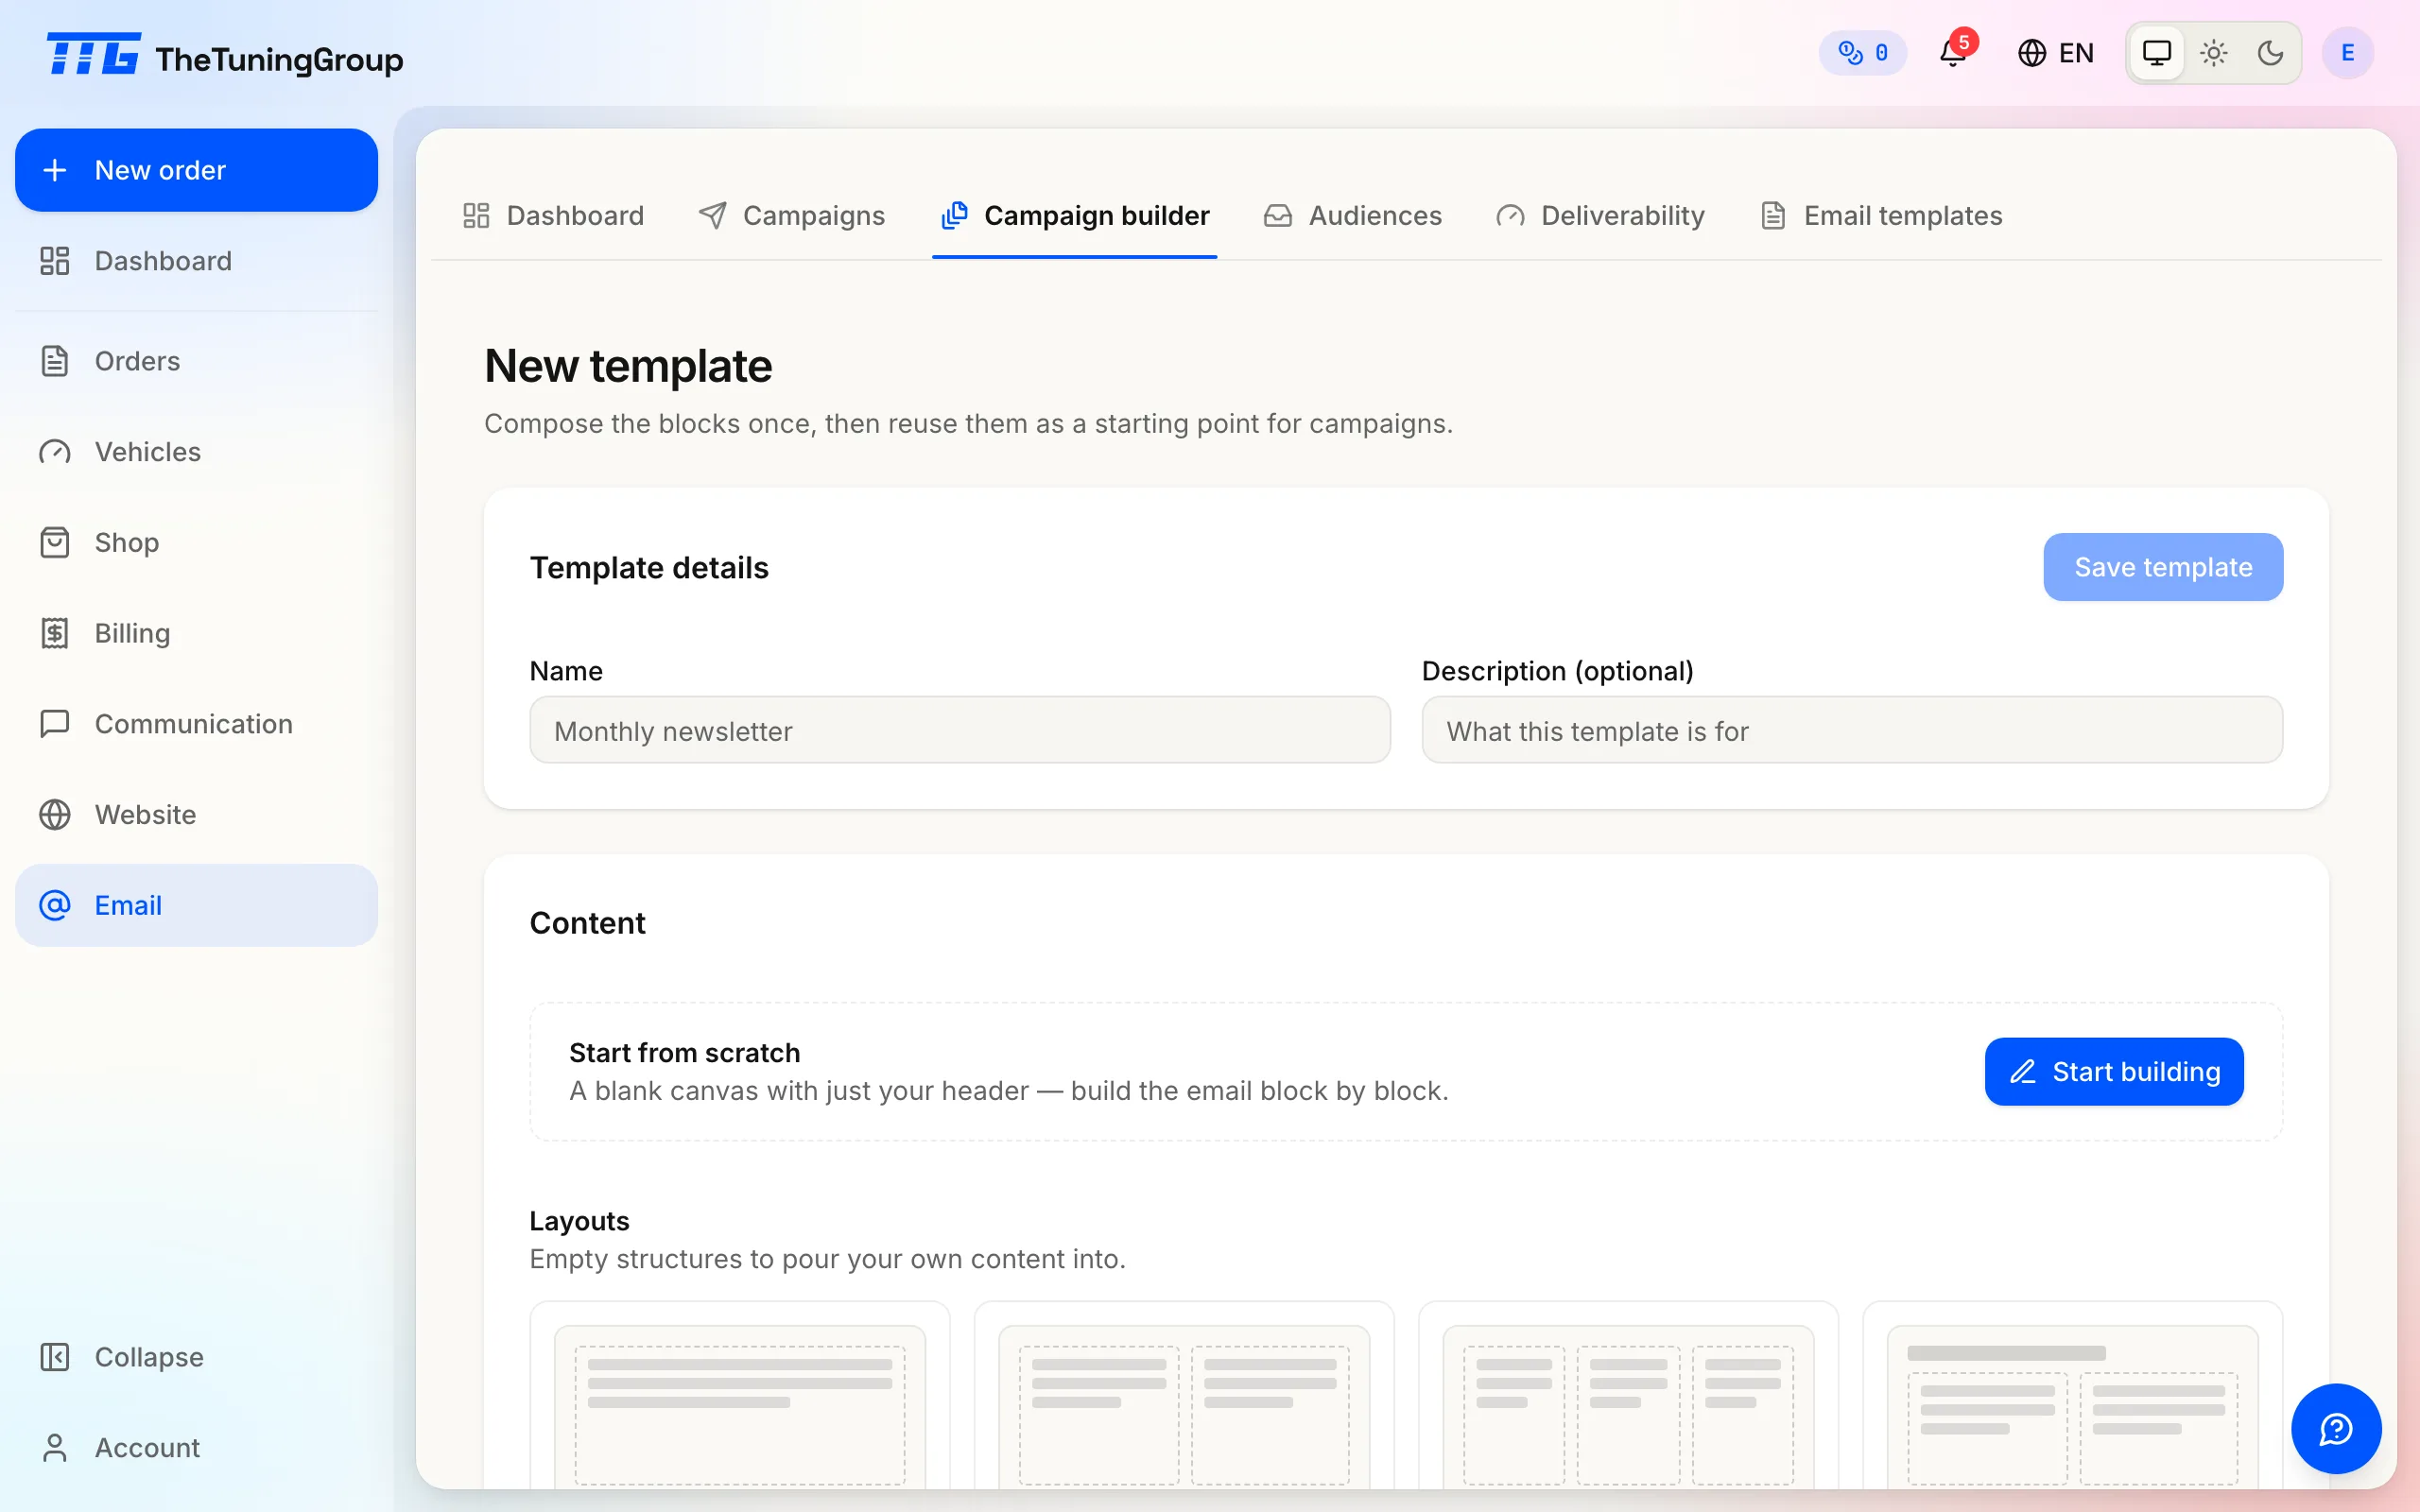Open the notifications bell
This screenshot has height=1512, width=2420.
coord(1953,52)
